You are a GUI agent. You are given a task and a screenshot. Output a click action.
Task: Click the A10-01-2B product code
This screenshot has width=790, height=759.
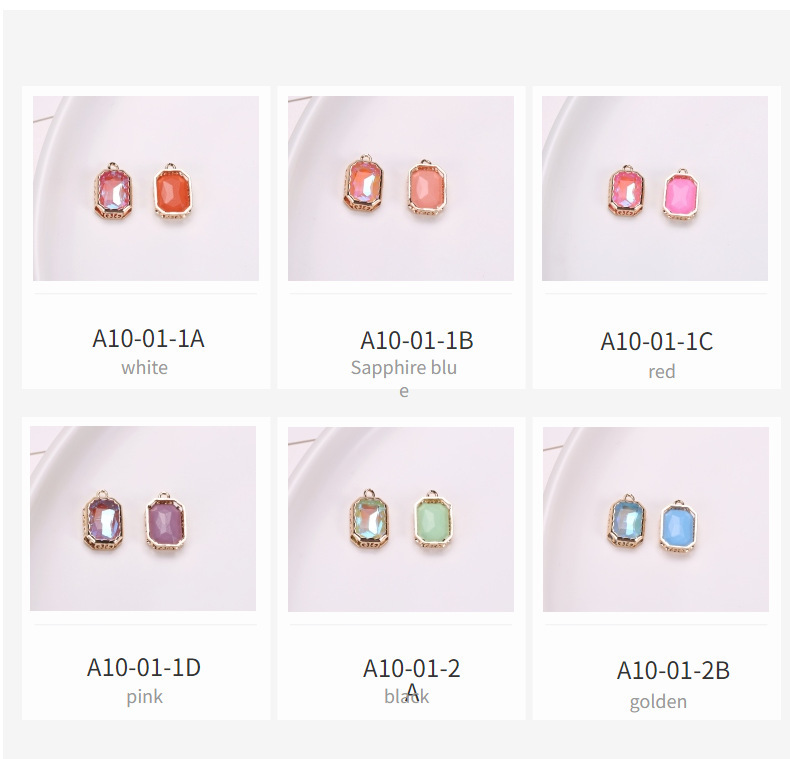click(x=673, y=670)
